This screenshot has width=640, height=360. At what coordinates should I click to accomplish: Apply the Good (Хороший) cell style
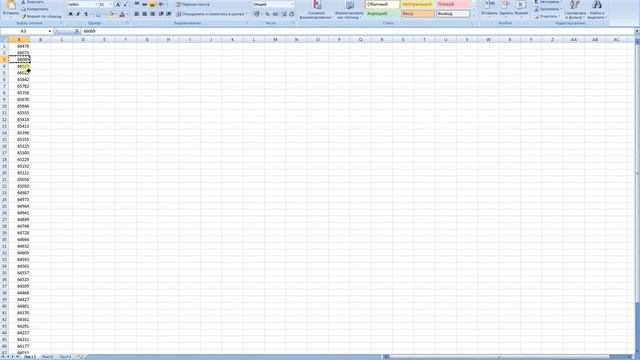(x=382, y=14)
